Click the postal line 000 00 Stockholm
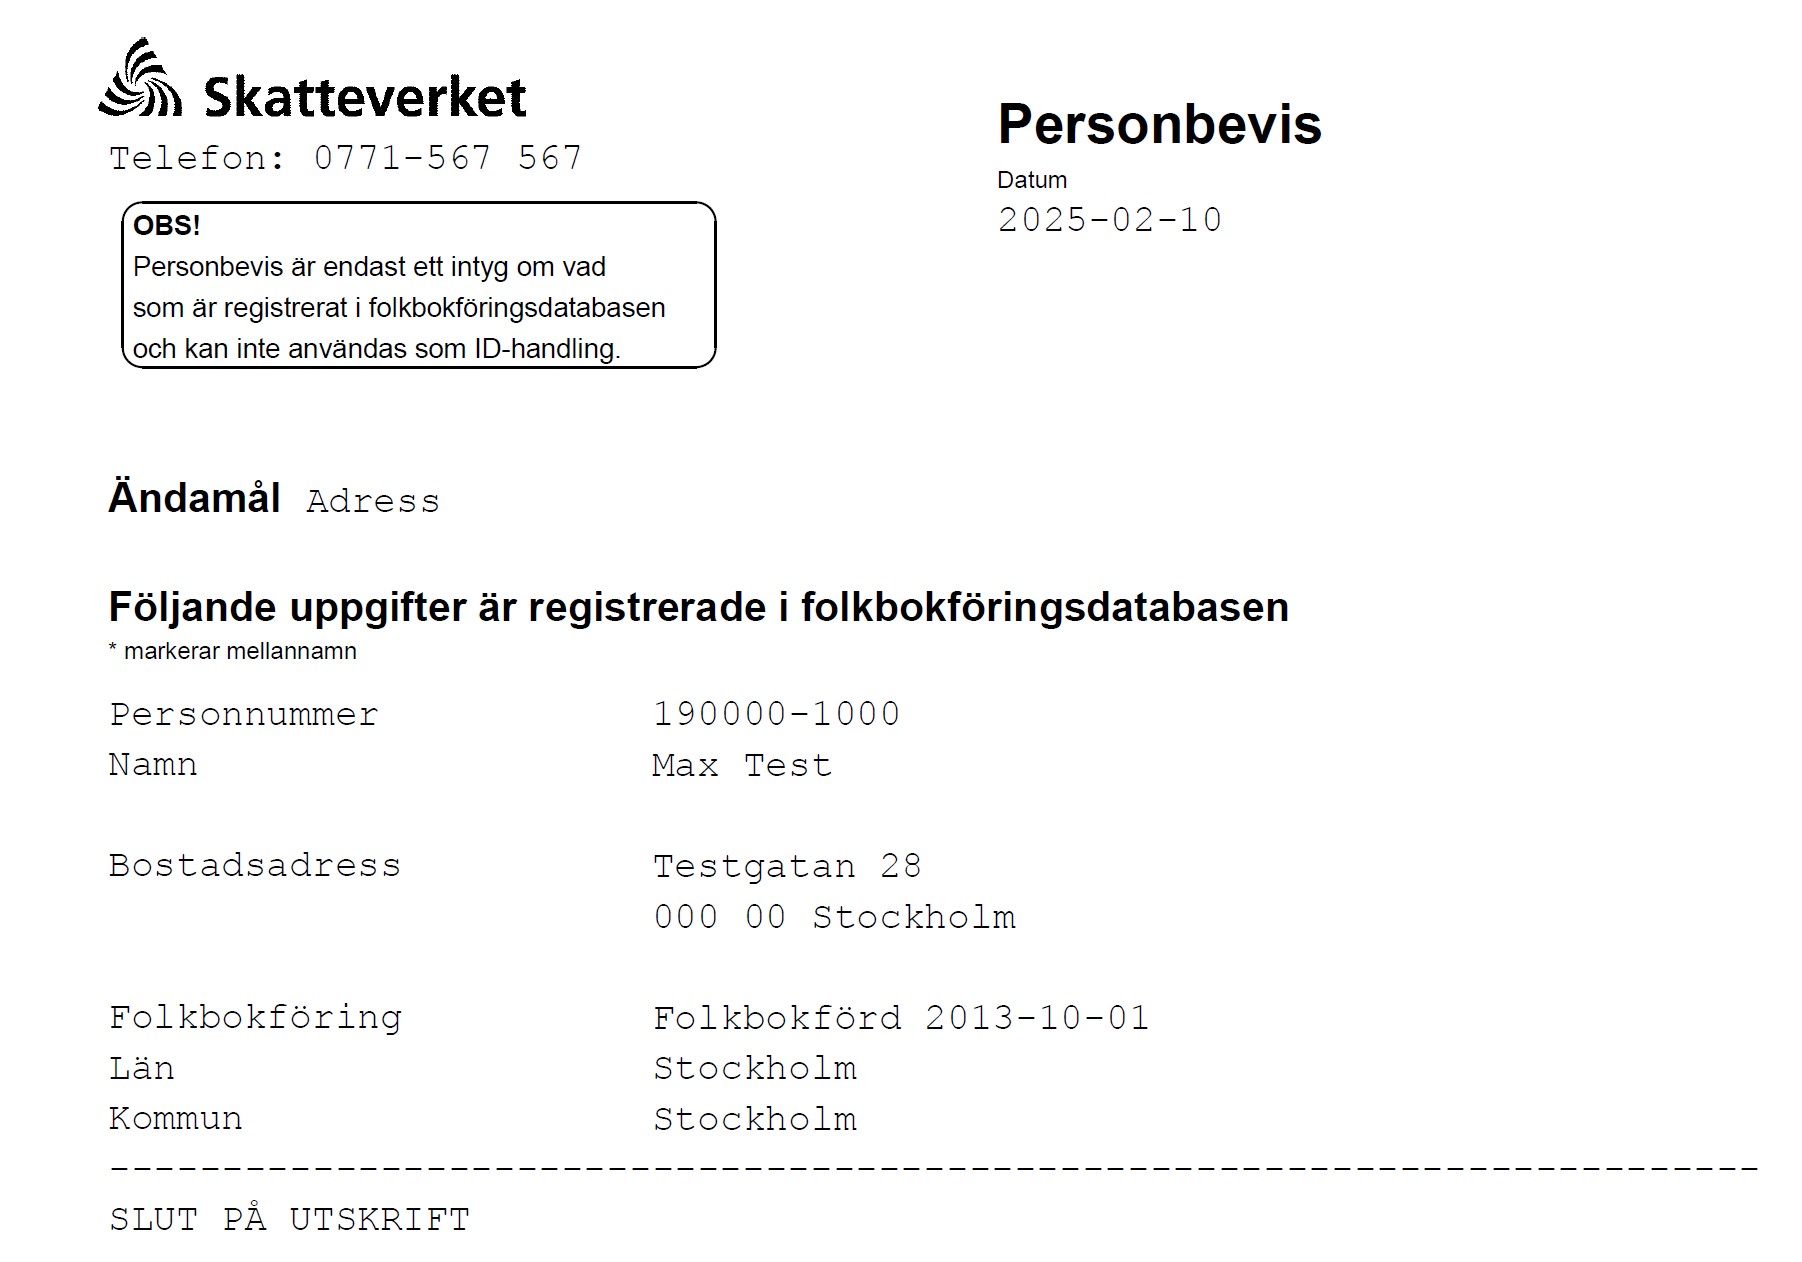This screenshot has height=1262, width=1802. 834,917
